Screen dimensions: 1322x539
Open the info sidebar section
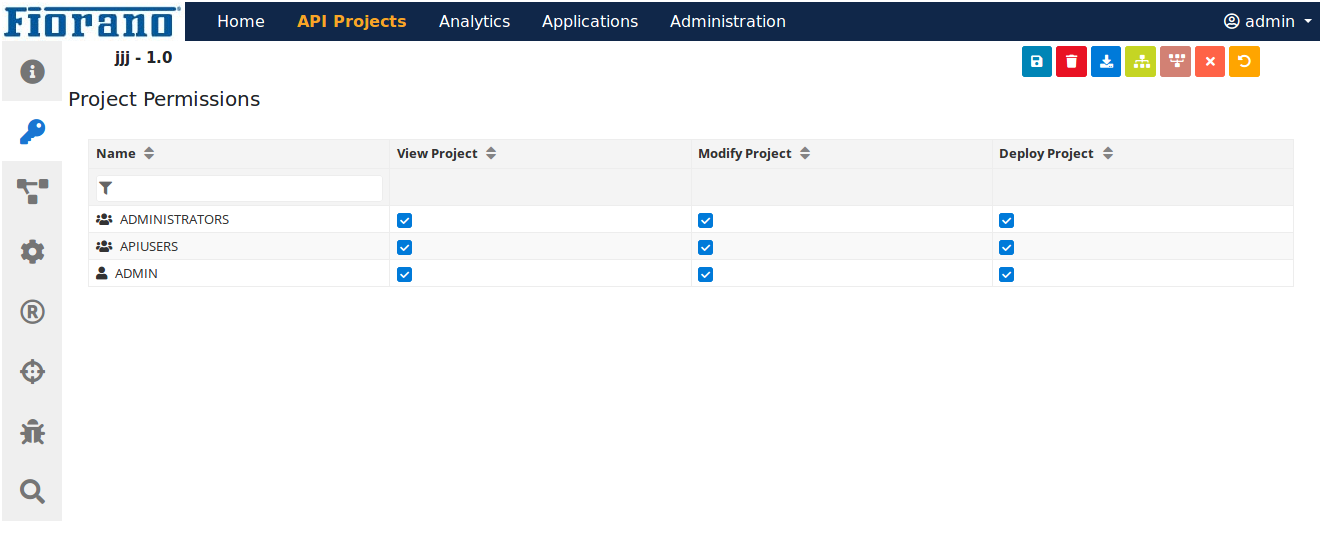(x=32, y=71)
